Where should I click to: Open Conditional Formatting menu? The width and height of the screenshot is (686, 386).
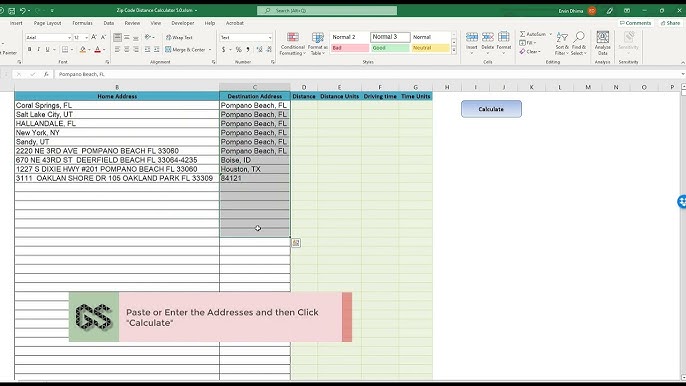point(293,44)
